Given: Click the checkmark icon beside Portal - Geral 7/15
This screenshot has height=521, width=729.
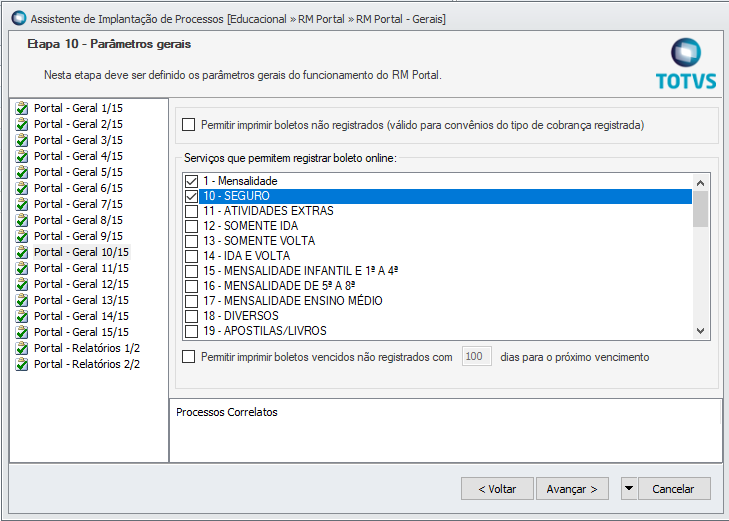Looking at the screenshot, I should click(x=21, y=204).
